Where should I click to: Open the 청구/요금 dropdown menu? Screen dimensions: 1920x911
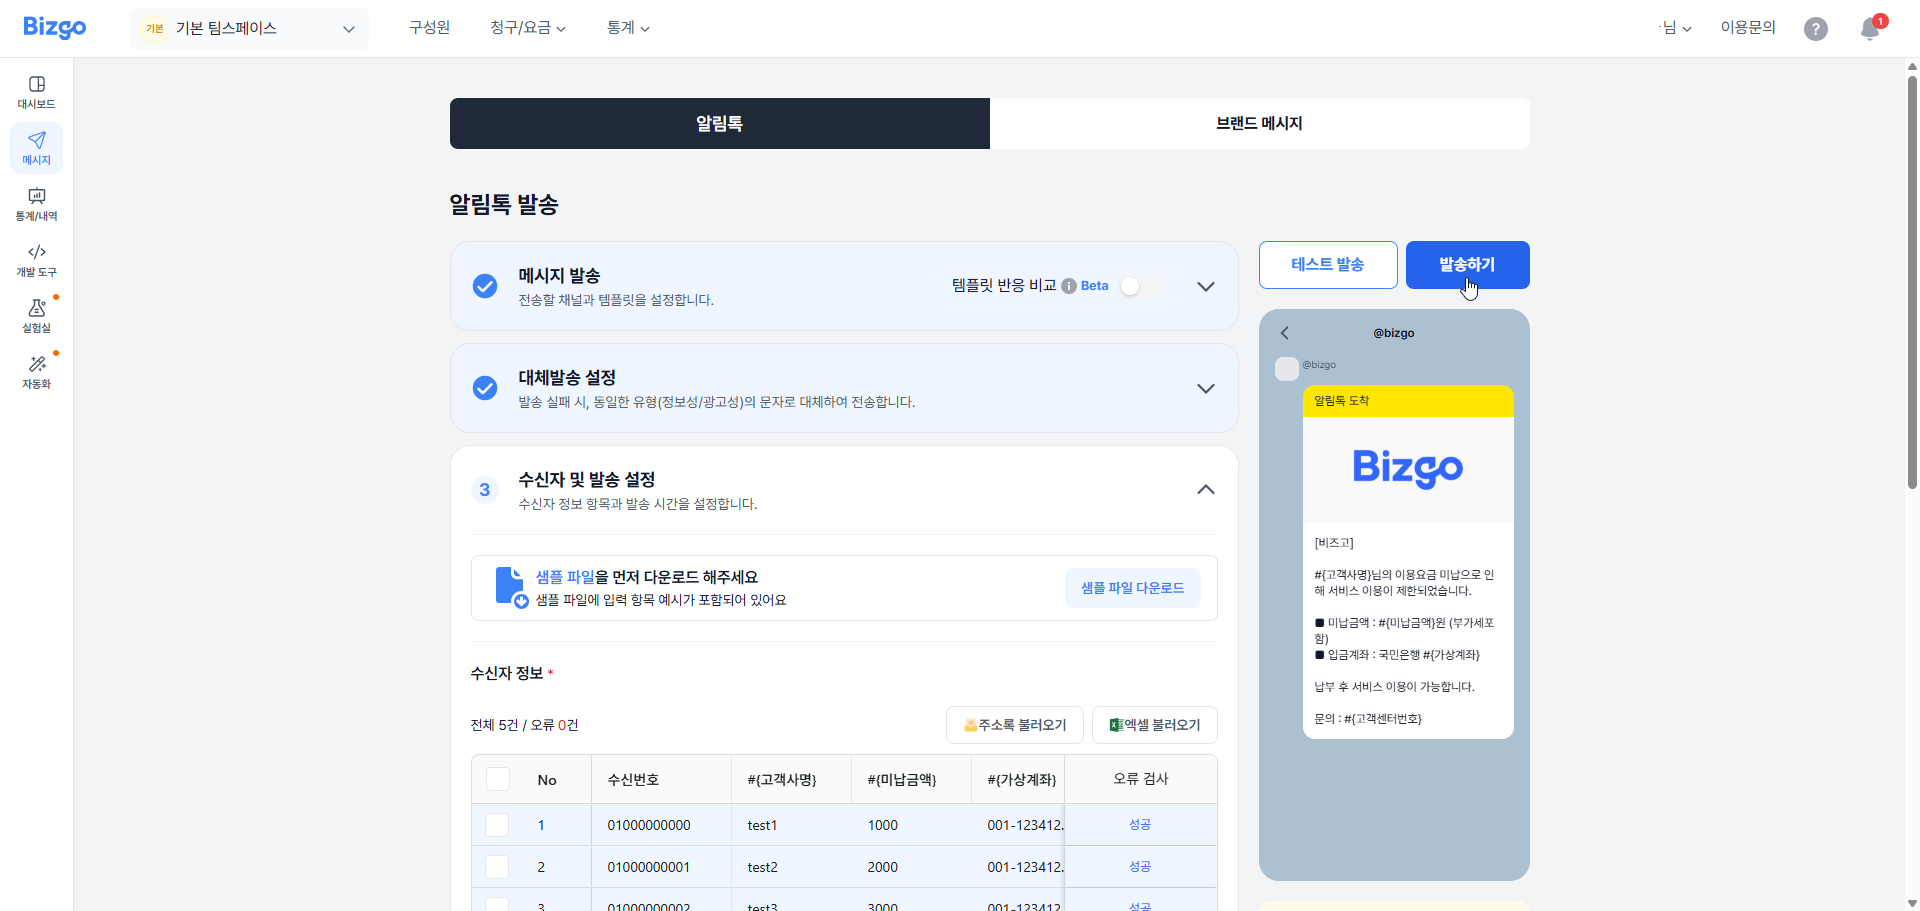click(x=528, y=28)
